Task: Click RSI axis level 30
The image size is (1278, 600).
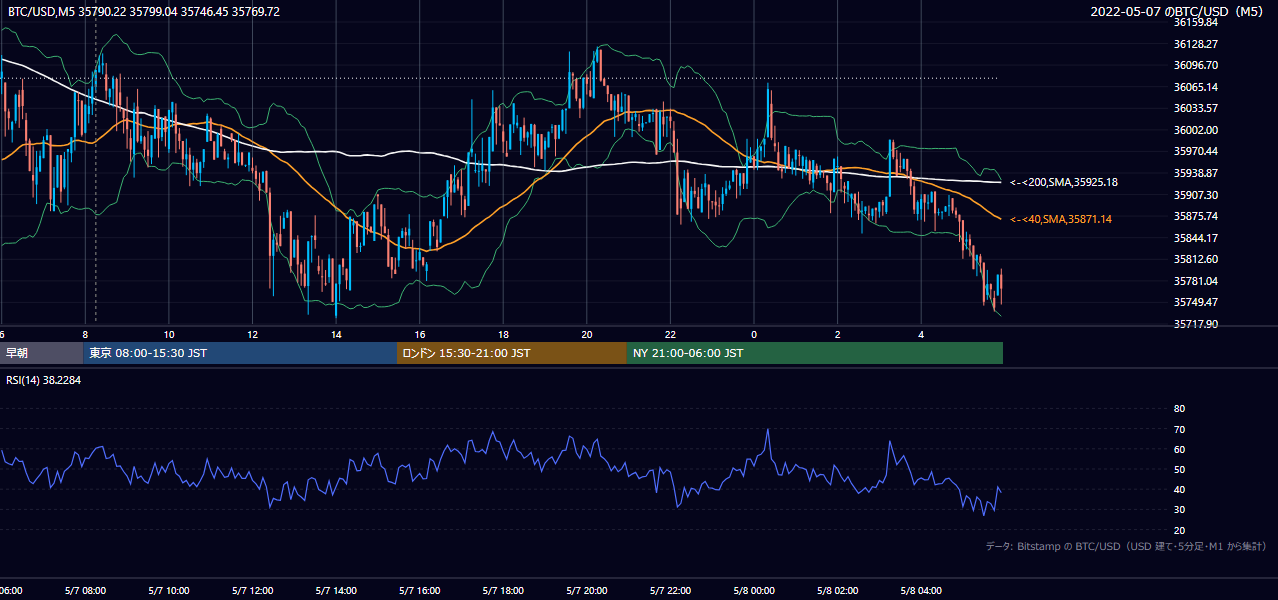Action: [x=1179, y=510]
